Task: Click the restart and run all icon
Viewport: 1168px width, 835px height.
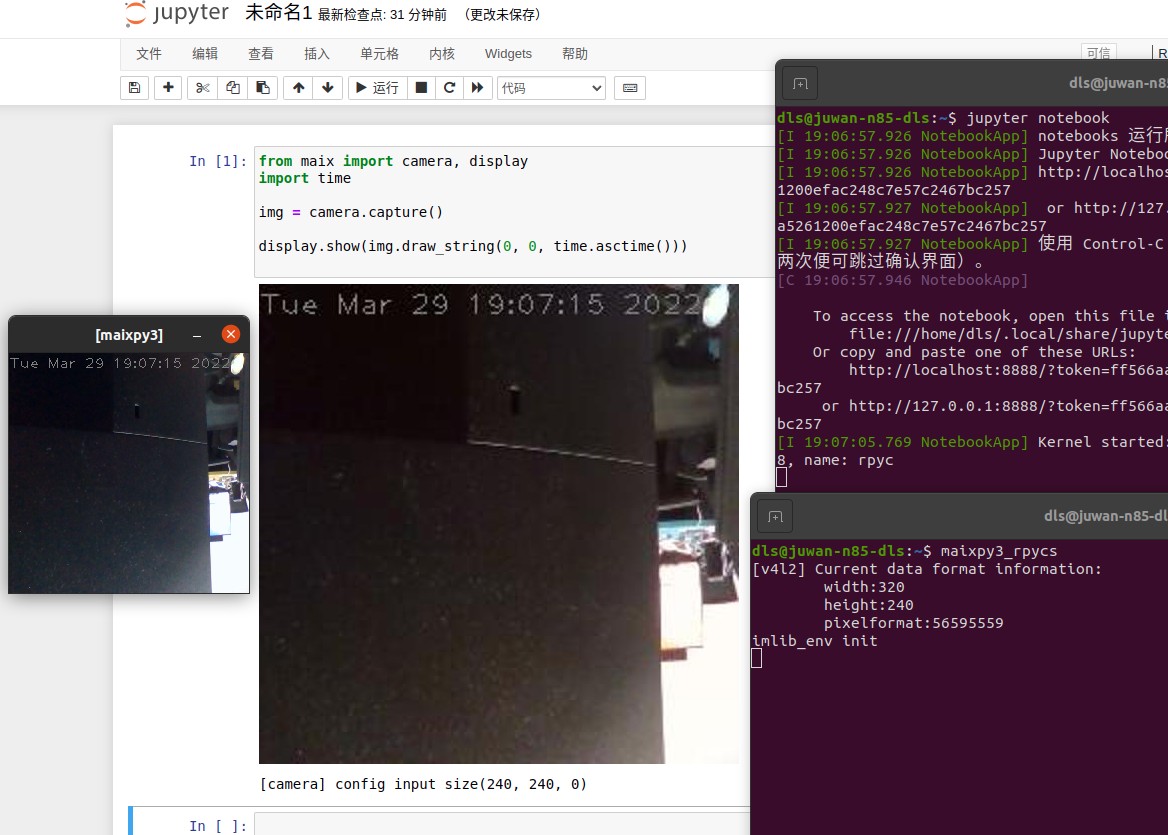Action: pos(478,88)
